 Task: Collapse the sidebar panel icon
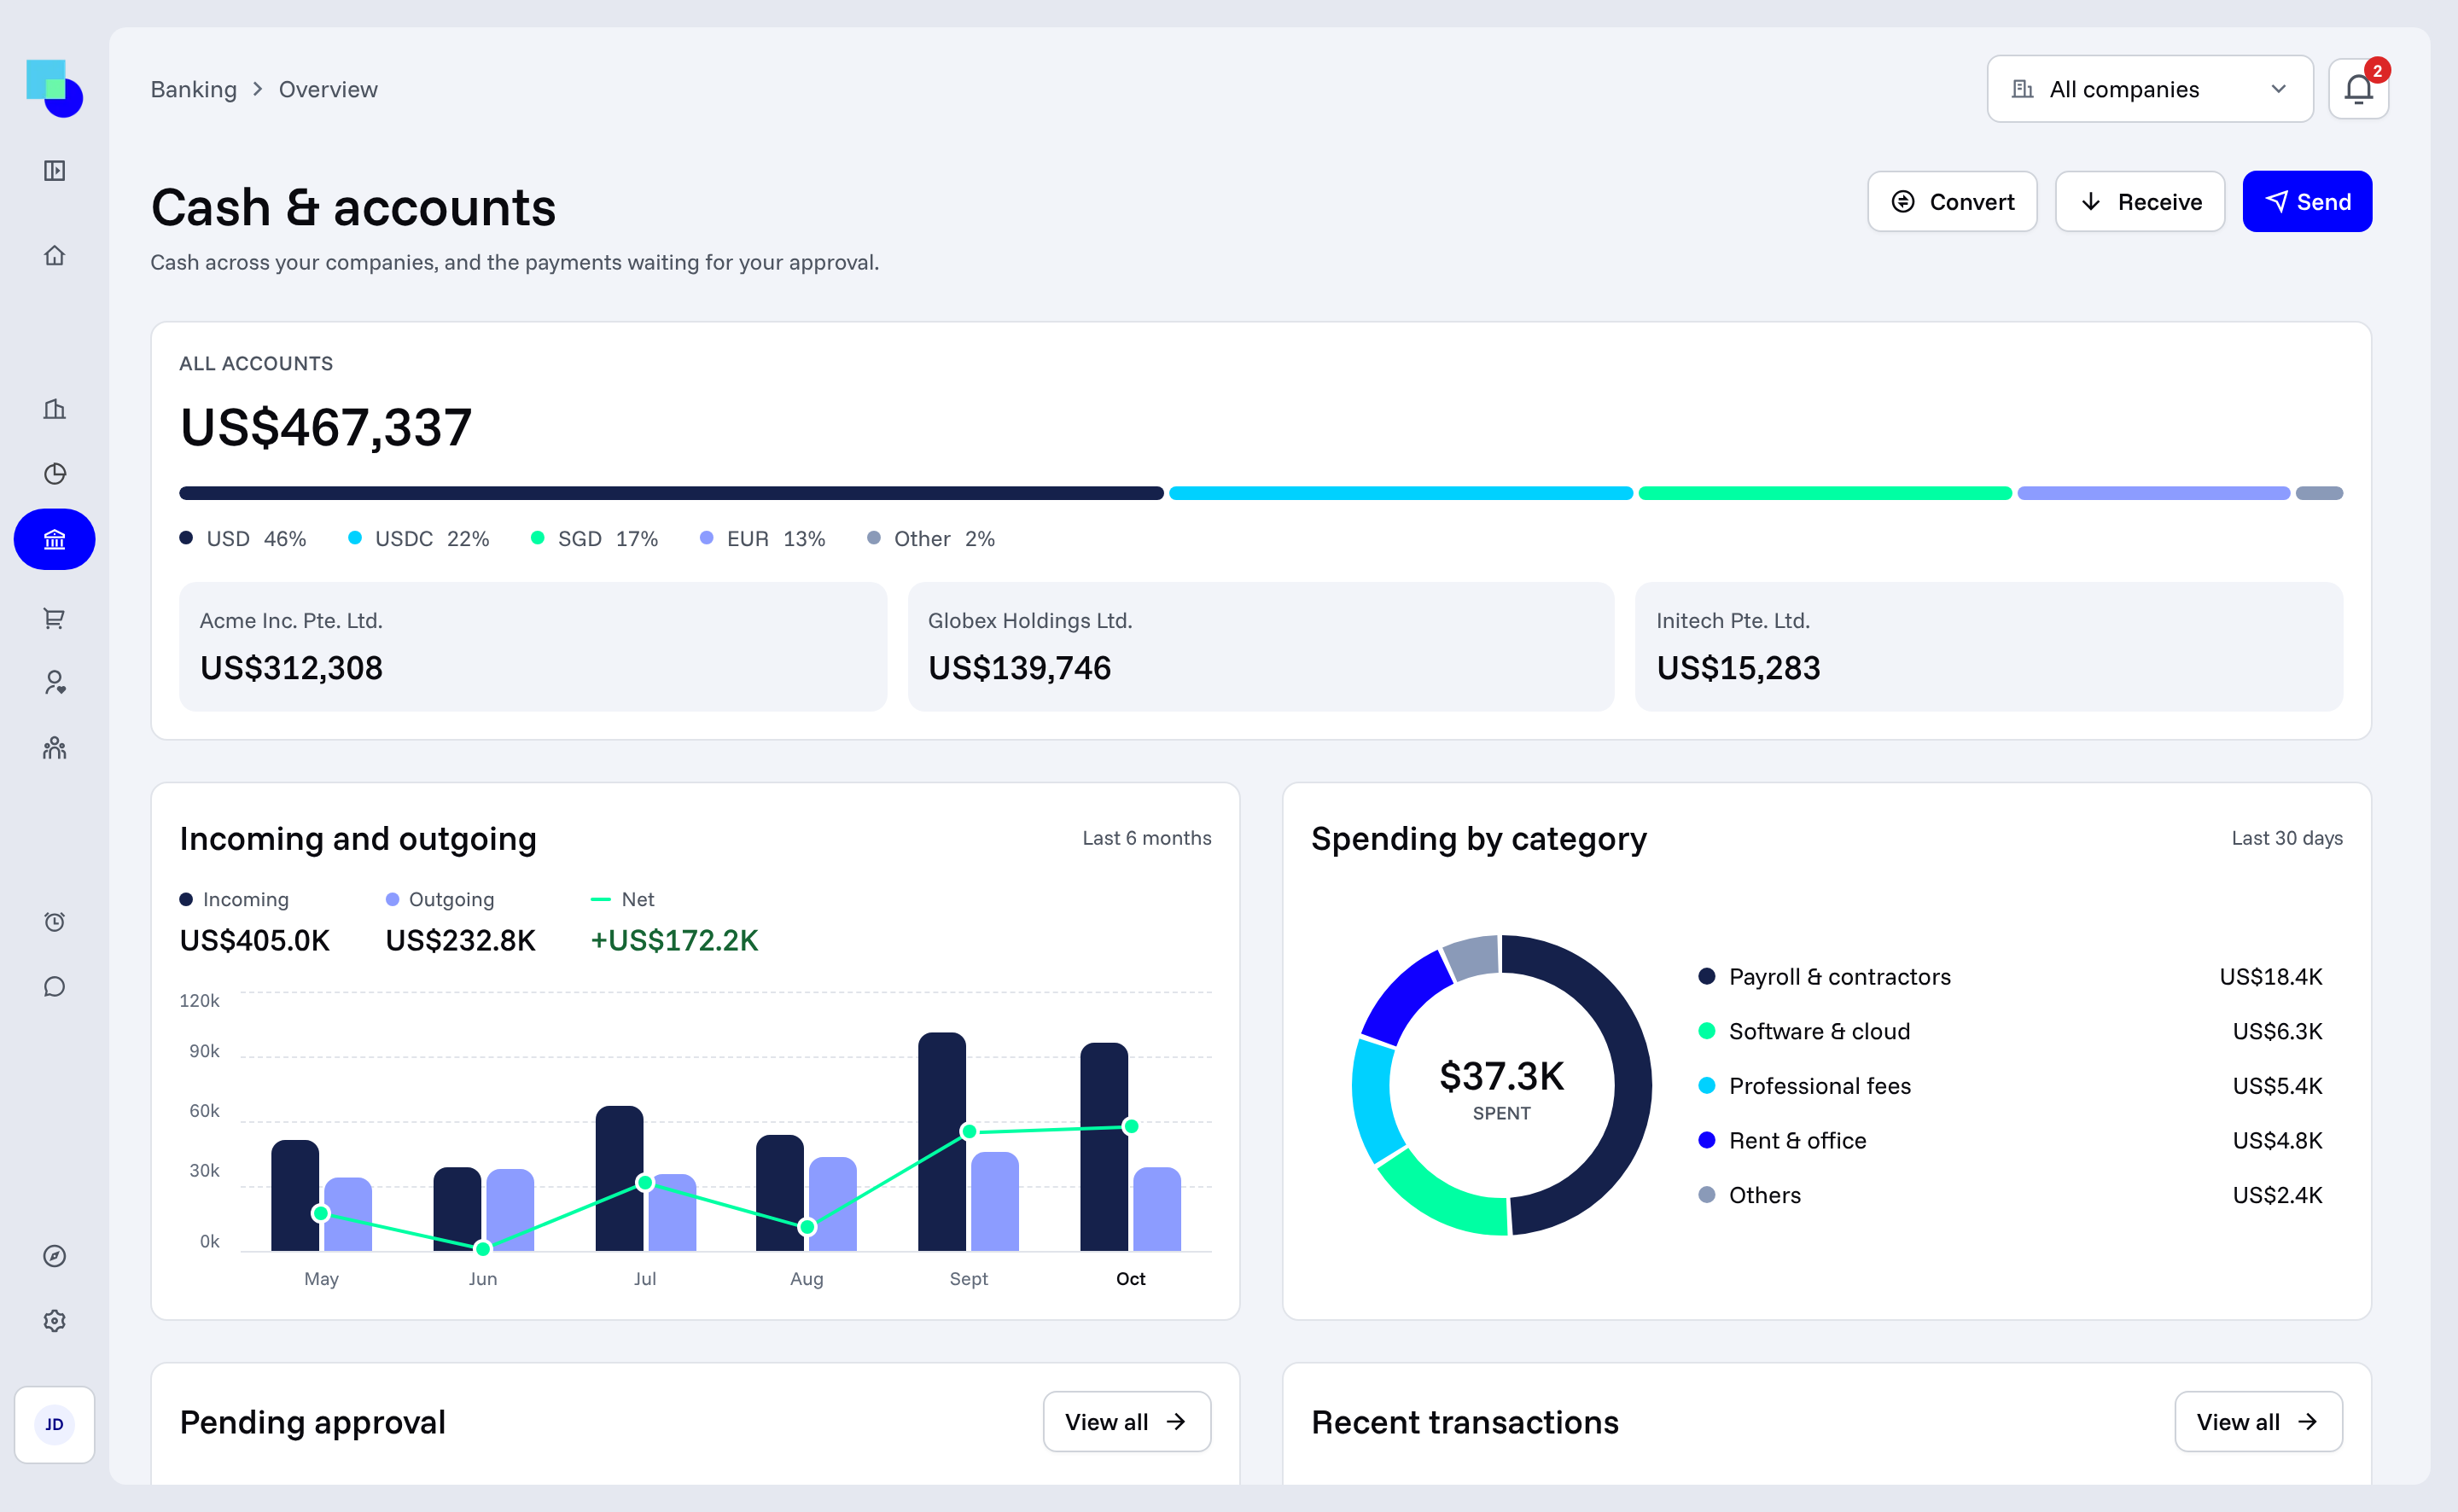point(55,171)
